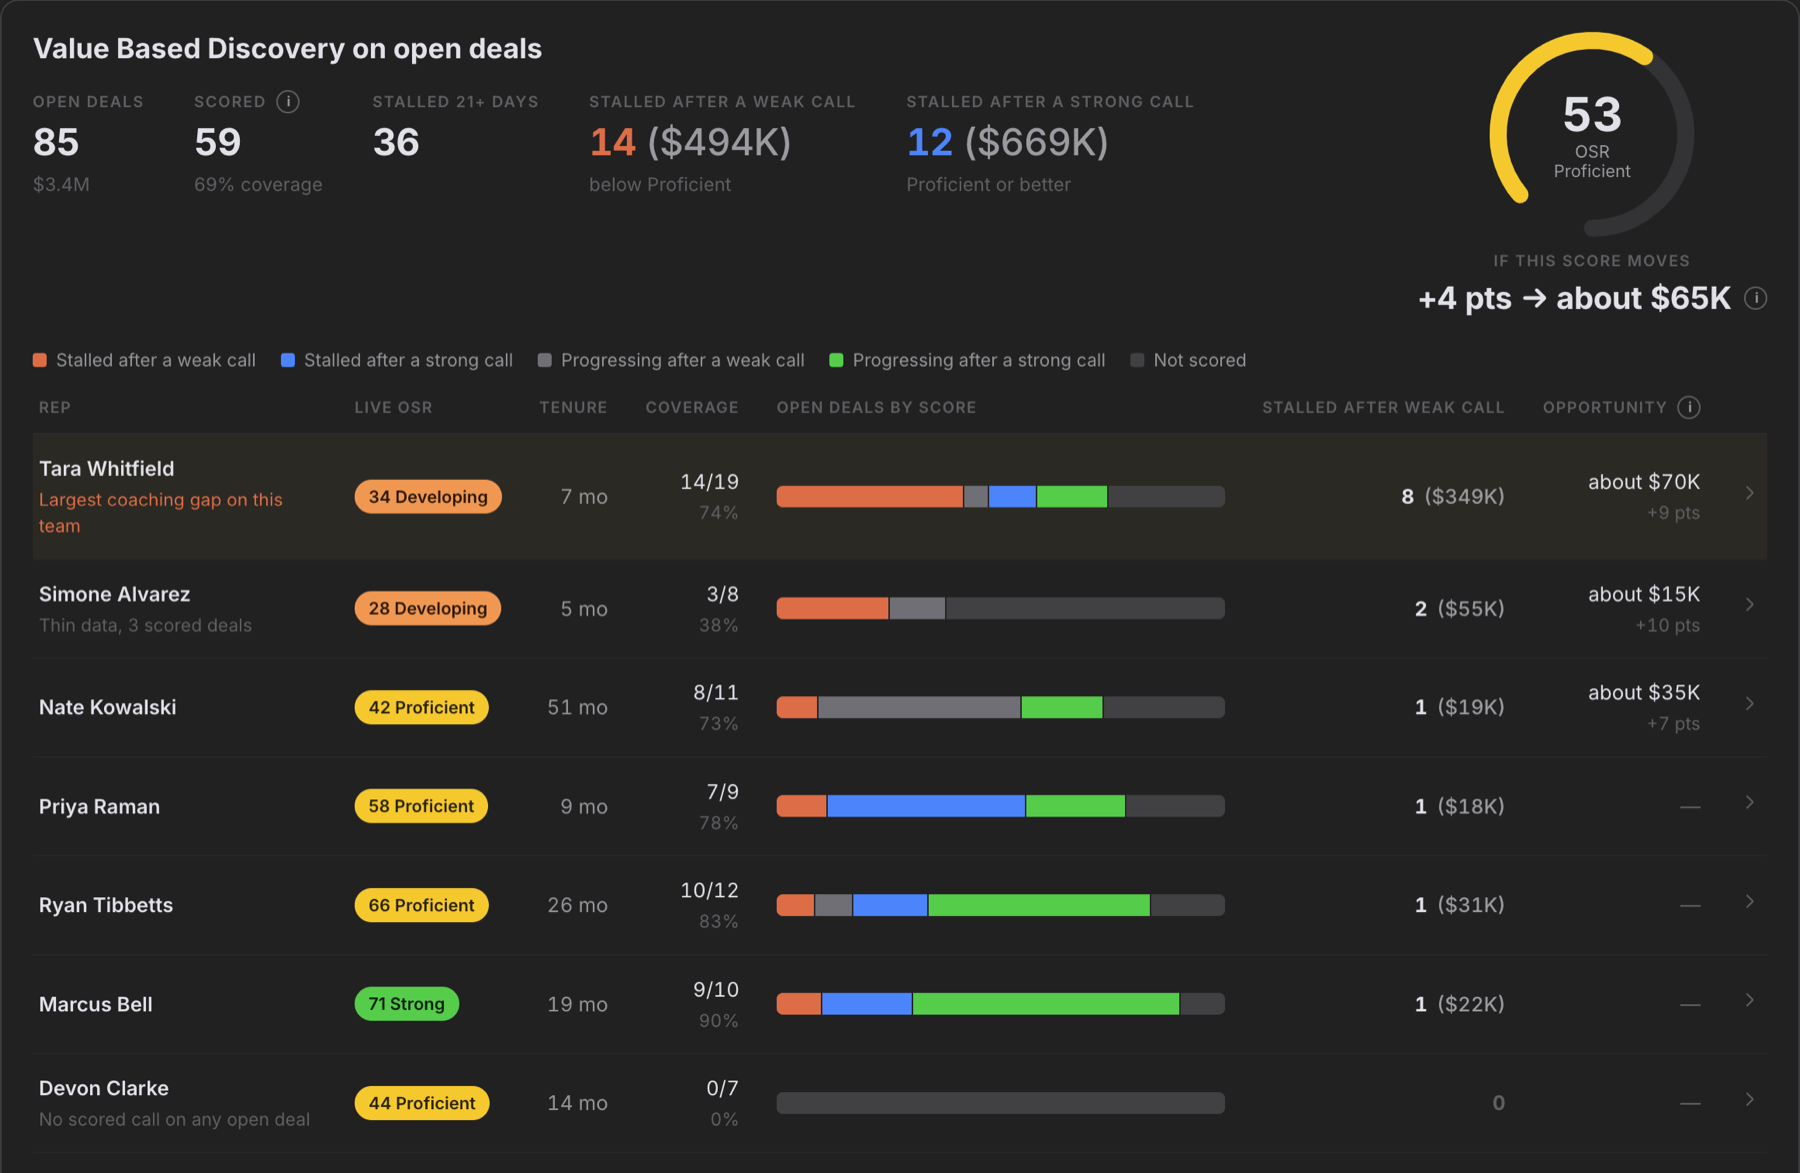
Task: Select rep name Marcus Bell
Action: [95, 1004]
